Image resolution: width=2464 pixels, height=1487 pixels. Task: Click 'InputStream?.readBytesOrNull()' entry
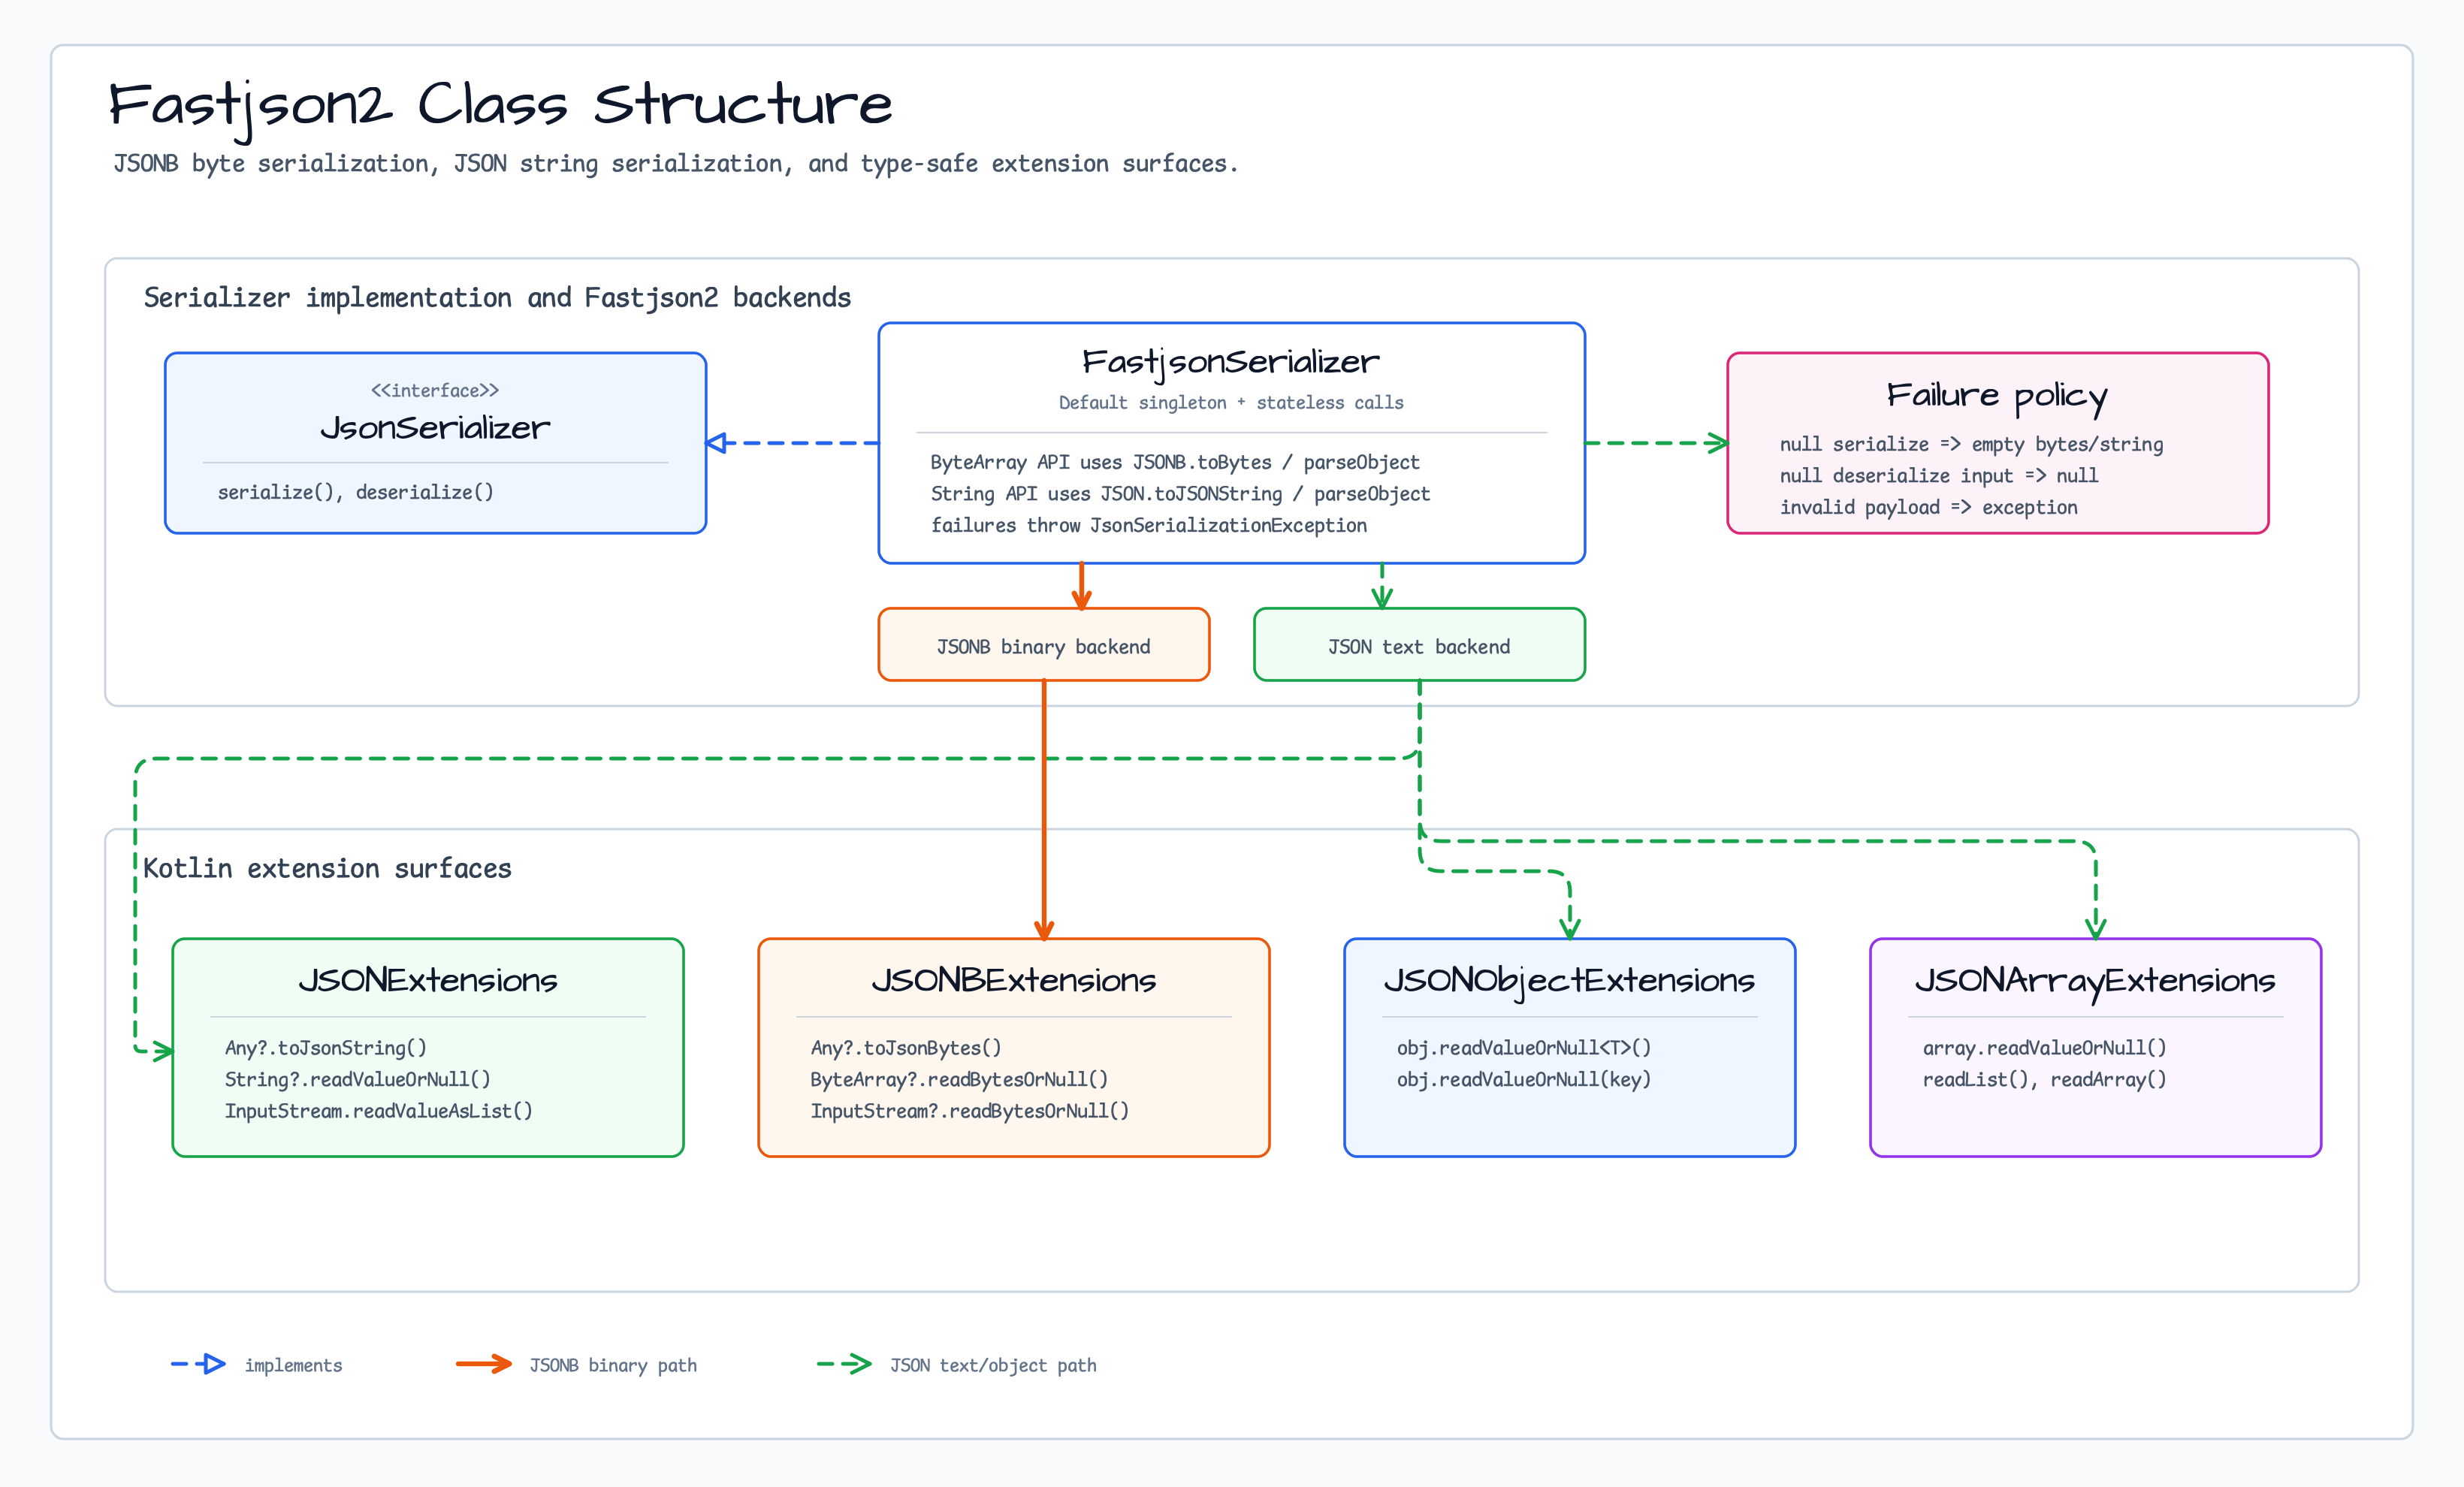(x=970, y=1111)
